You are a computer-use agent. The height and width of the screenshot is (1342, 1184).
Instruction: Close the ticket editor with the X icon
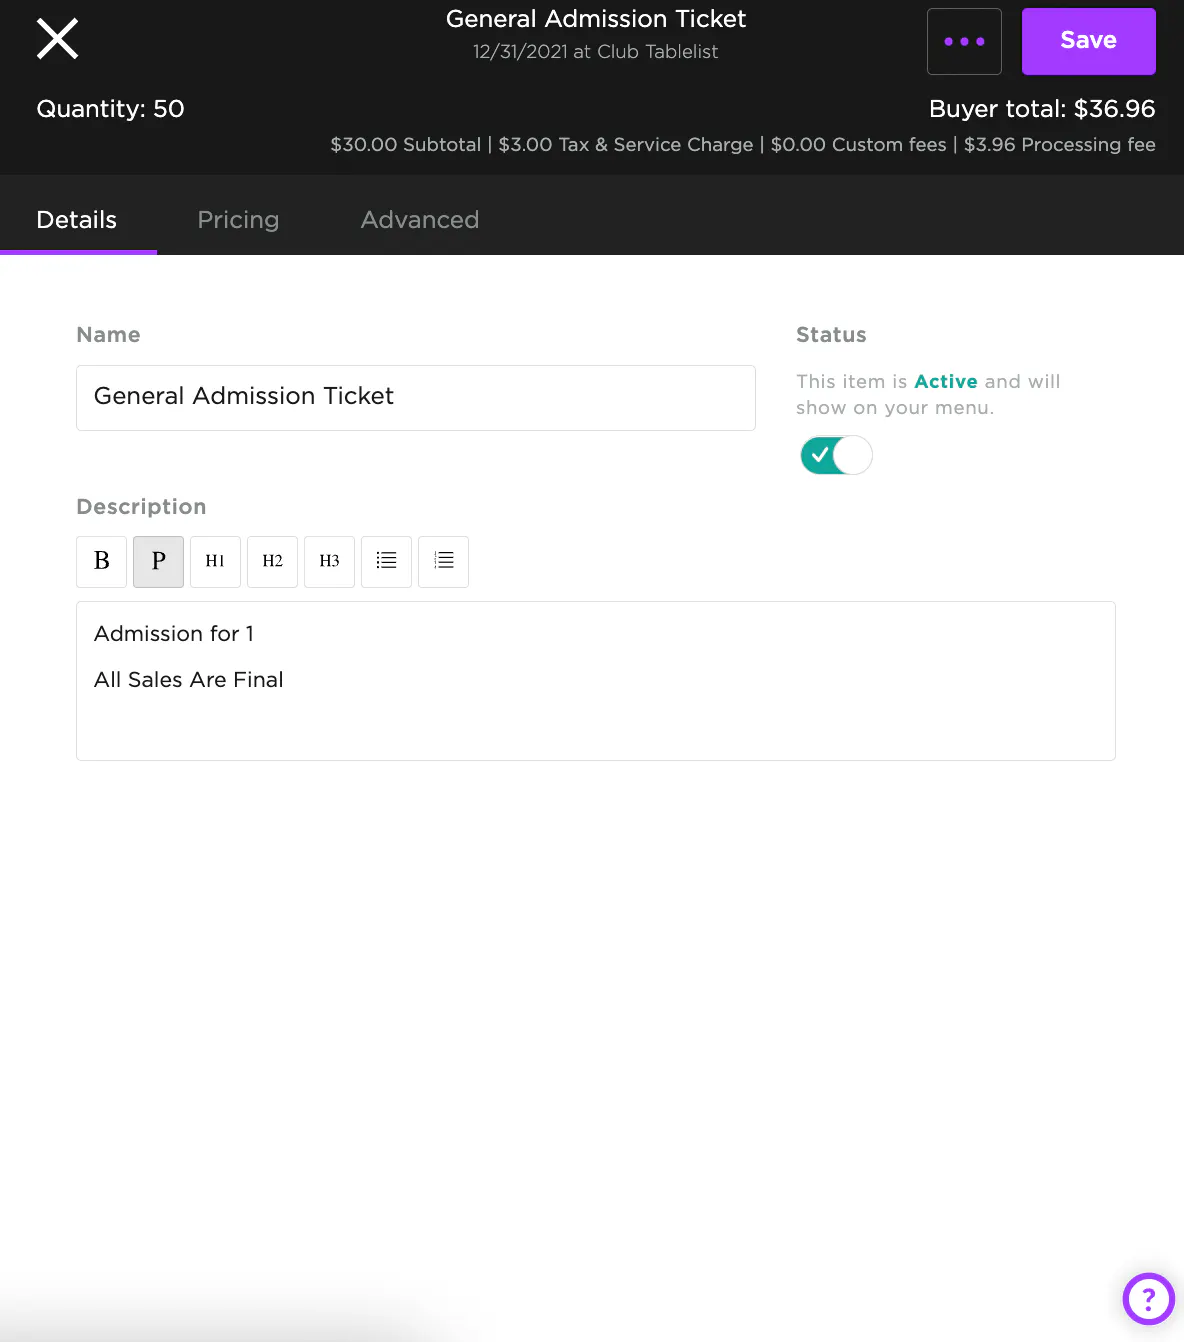click(x=57, y=39)
